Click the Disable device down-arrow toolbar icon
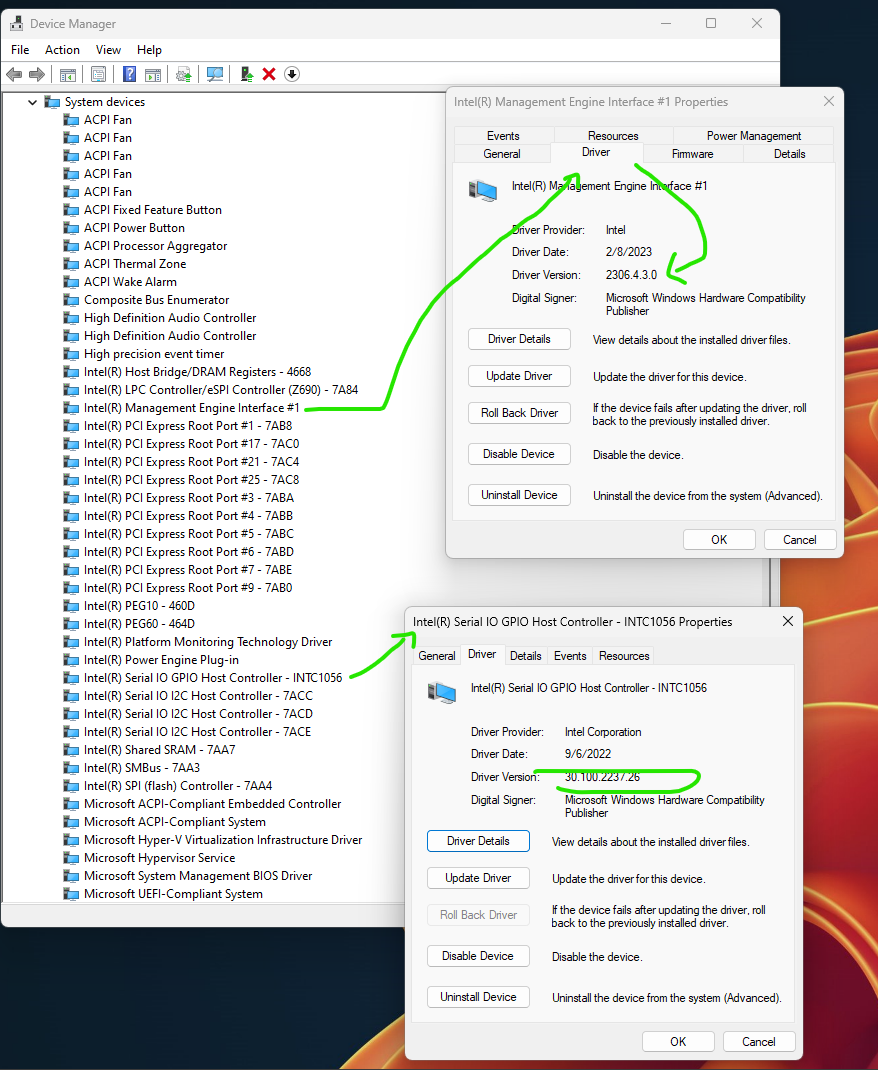This screenshot has width=878, height=1070. click(x=292, y=74)
